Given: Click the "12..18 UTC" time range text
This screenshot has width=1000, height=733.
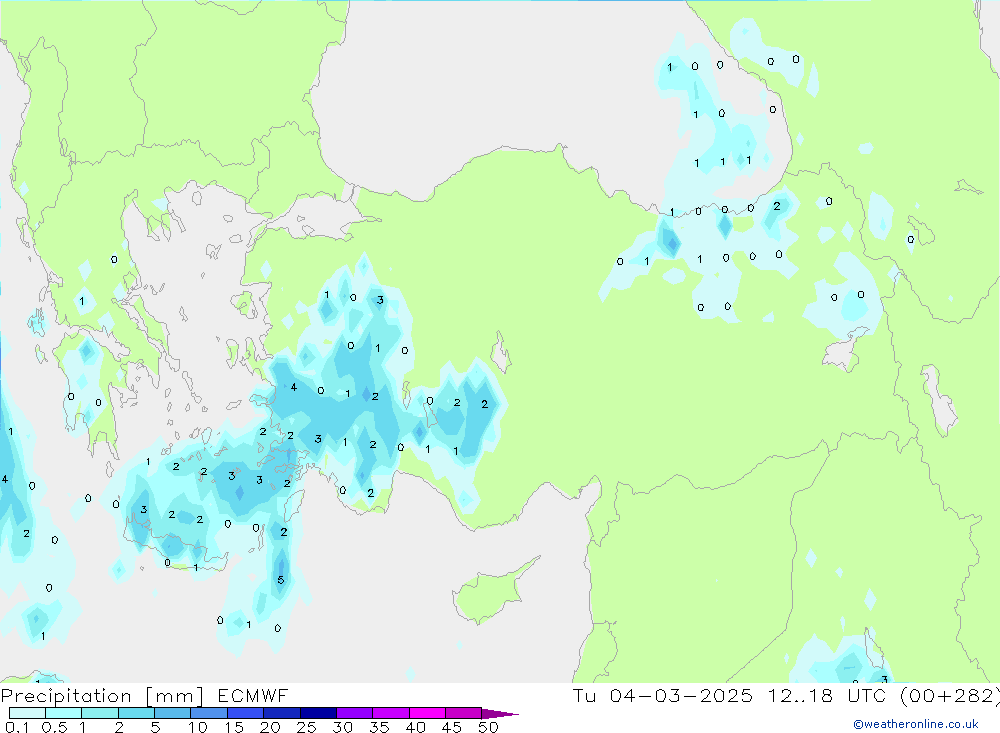Looking at the screenshot, I should [x=827, y=696].
